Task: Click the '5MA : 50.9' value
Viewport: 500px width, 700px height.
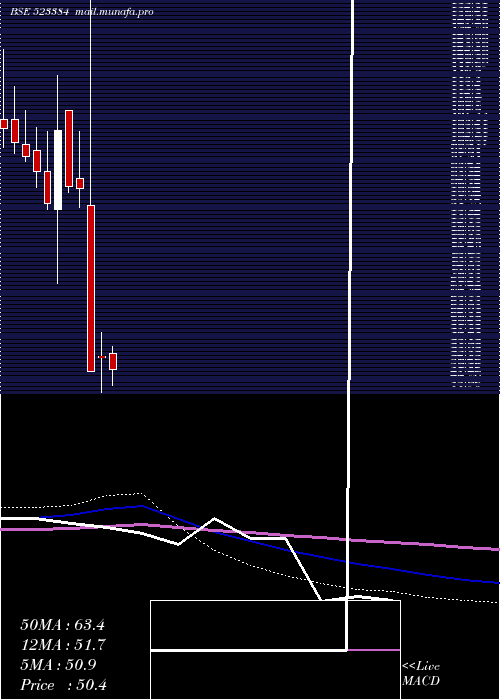Action: 58,665
